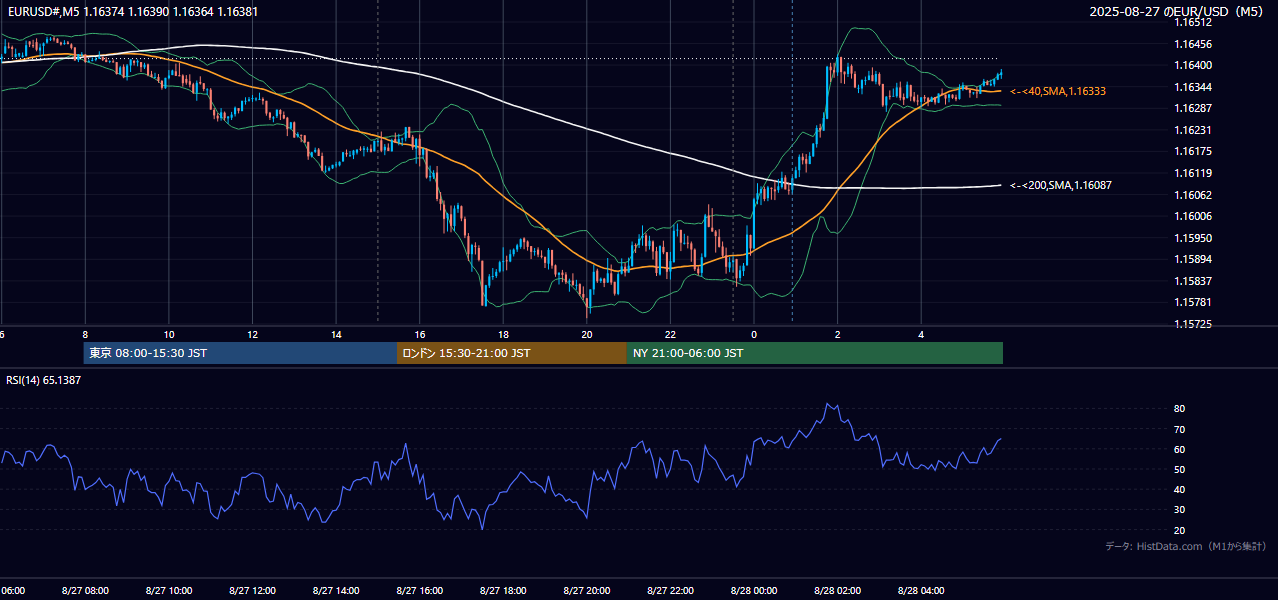Image resolution: width=1278 pixels, height=600 pixels.
Task: Click price level 1.16006 on the axis
Action: point(1195,216)
